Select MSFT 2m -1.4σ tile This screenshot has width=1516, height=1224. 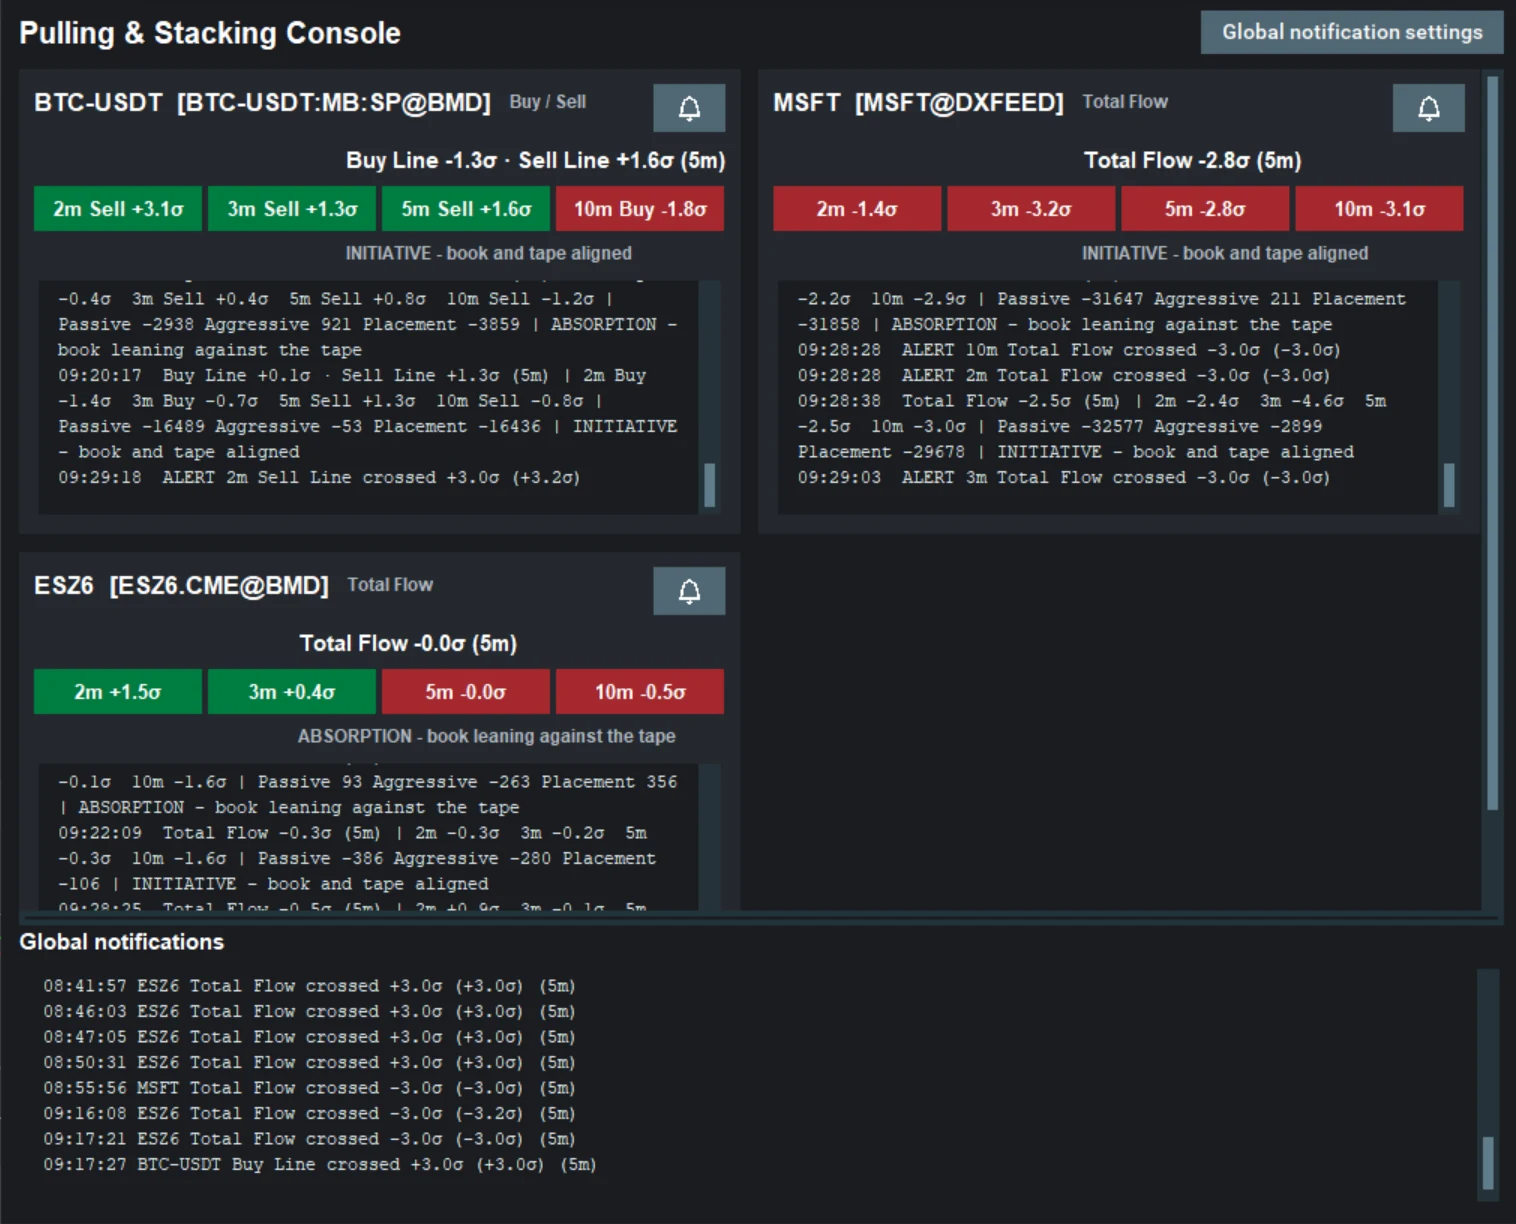coord(857,209)
